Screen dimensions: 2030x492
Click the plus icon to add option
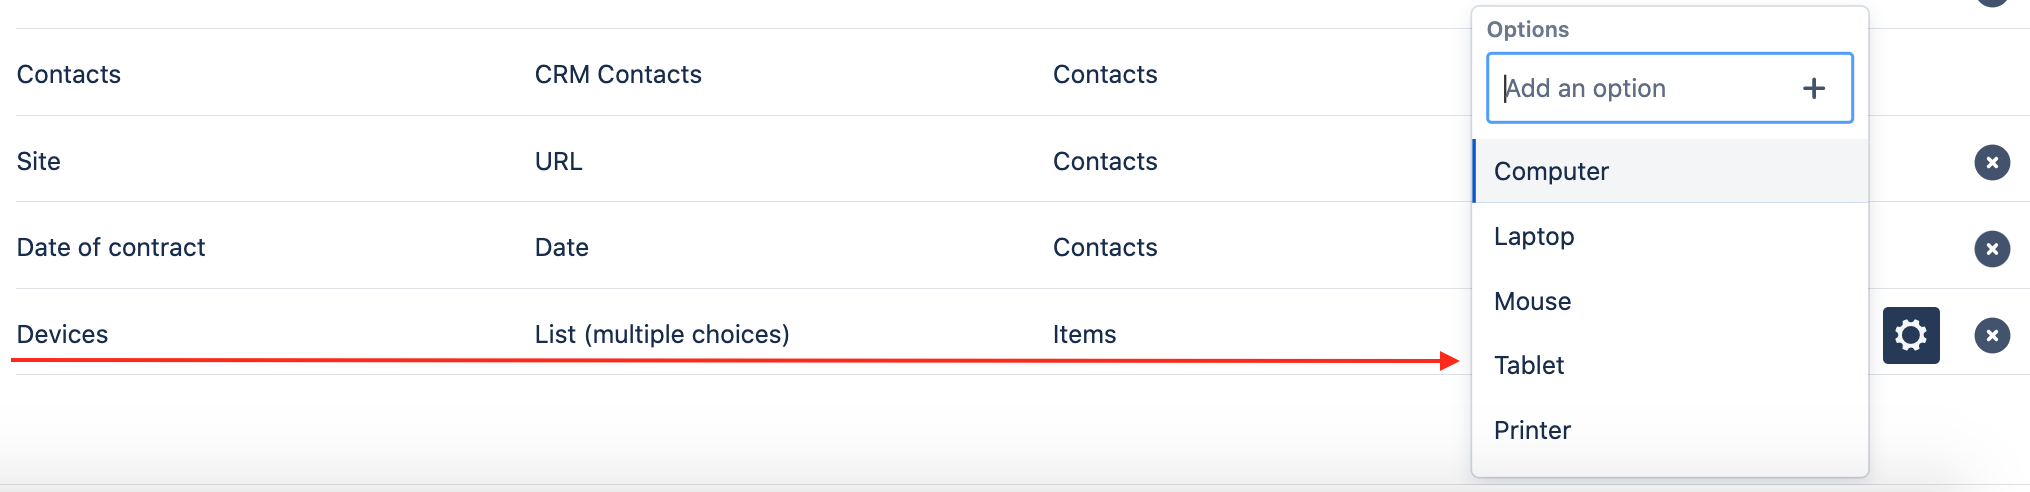coord(1813,89)
